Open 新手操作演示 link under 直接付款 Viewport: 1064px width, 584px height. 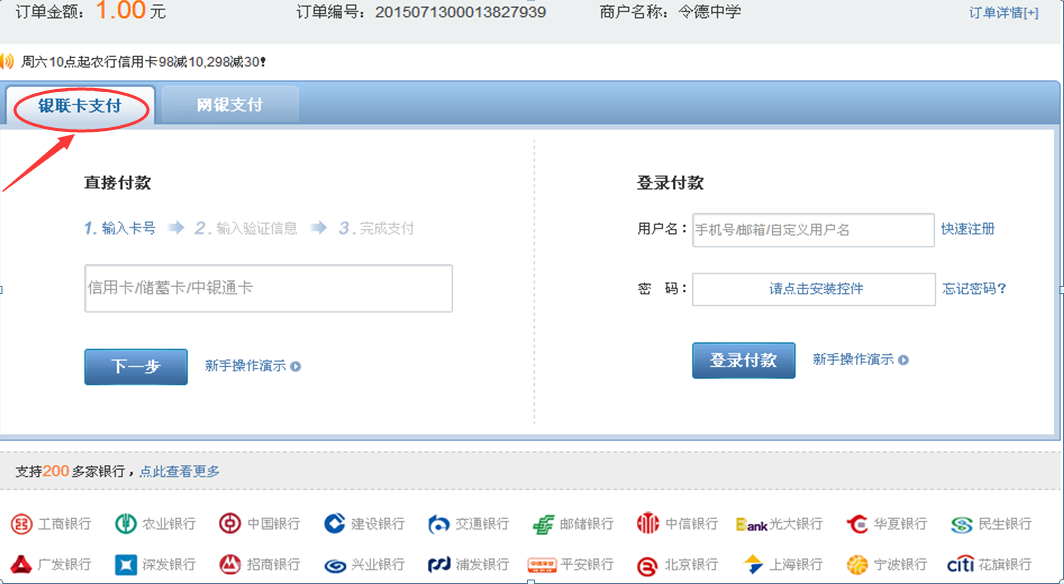coord(245,366)
